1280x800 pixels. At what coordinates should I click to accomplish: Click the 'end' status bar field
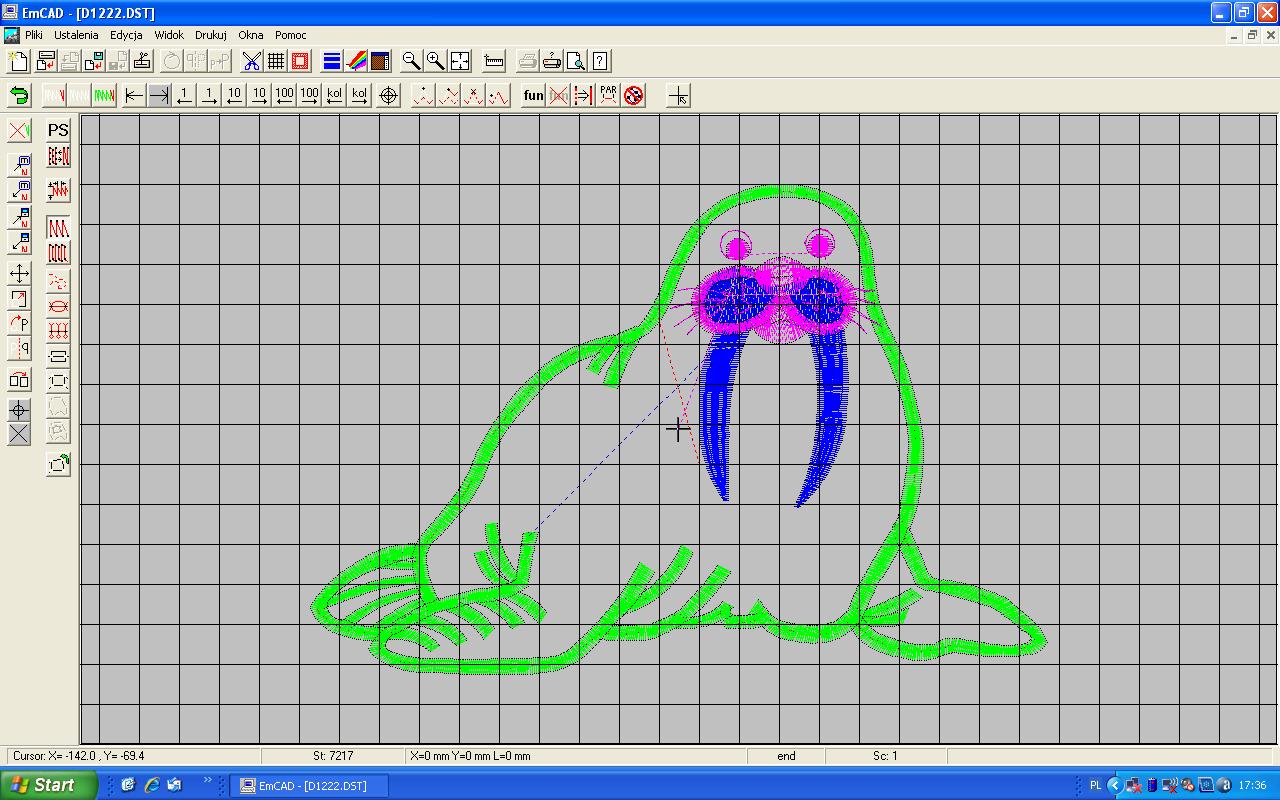tap(786, 756)
